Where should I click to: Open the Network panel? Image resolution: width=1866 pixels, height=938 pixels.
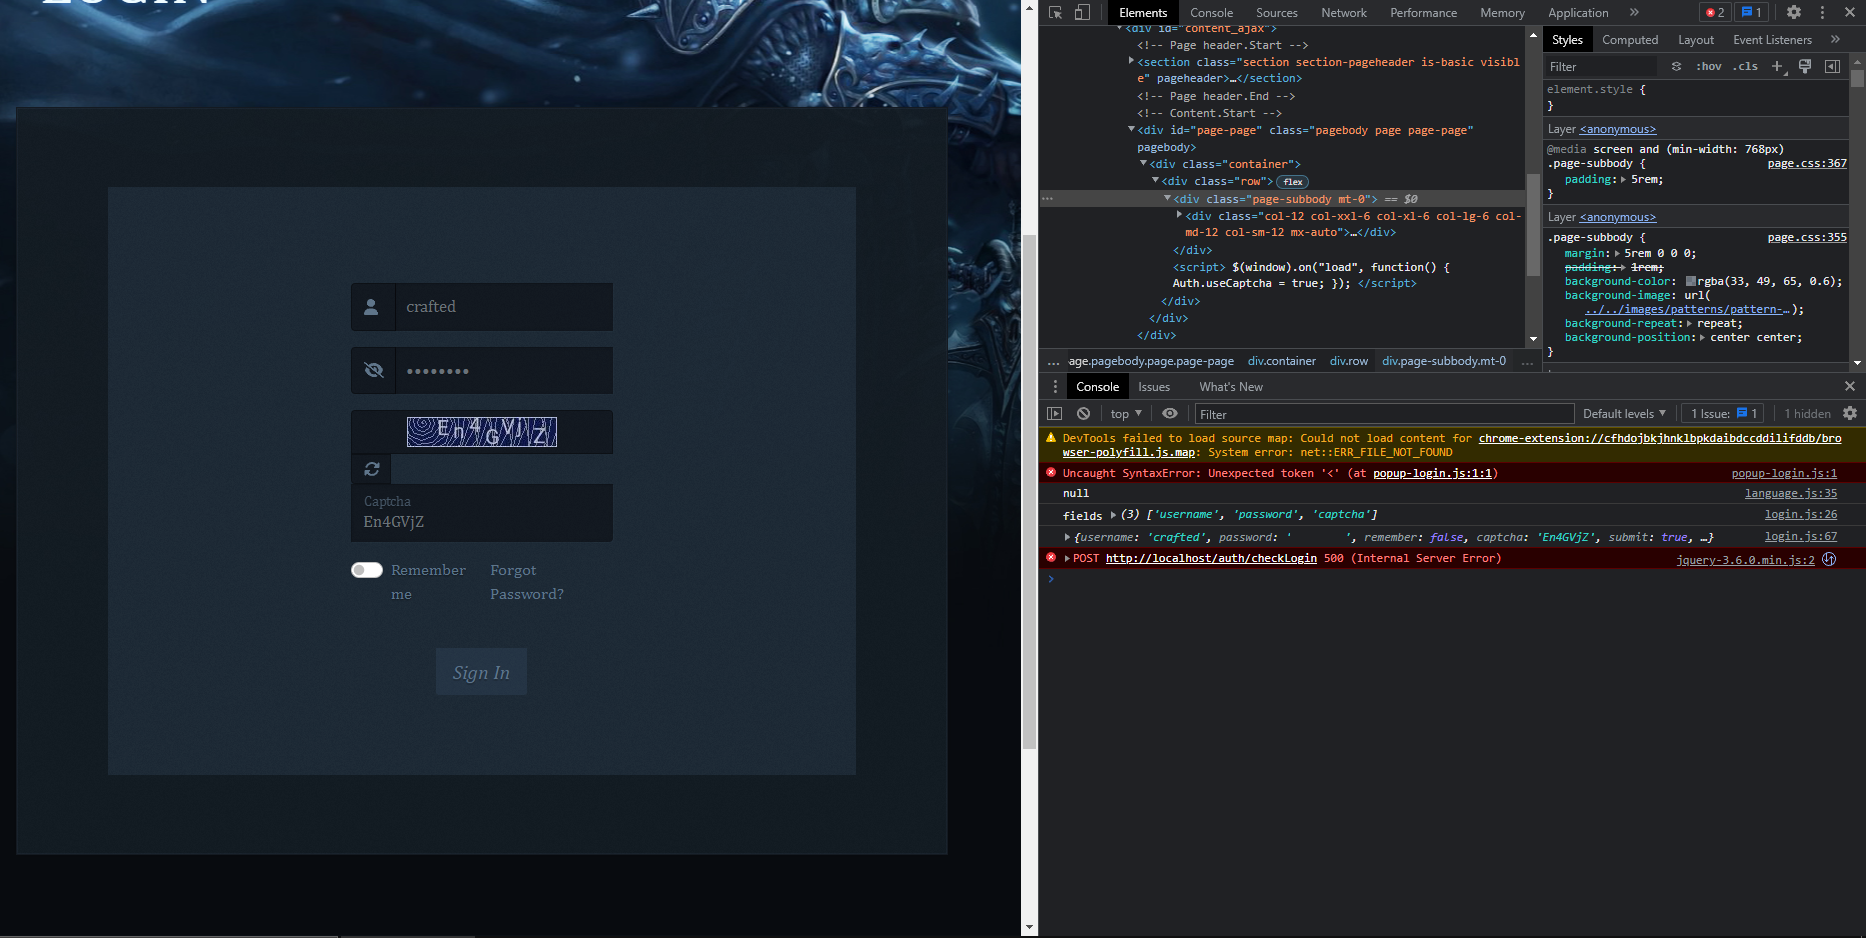click(x=1343, y=12)
